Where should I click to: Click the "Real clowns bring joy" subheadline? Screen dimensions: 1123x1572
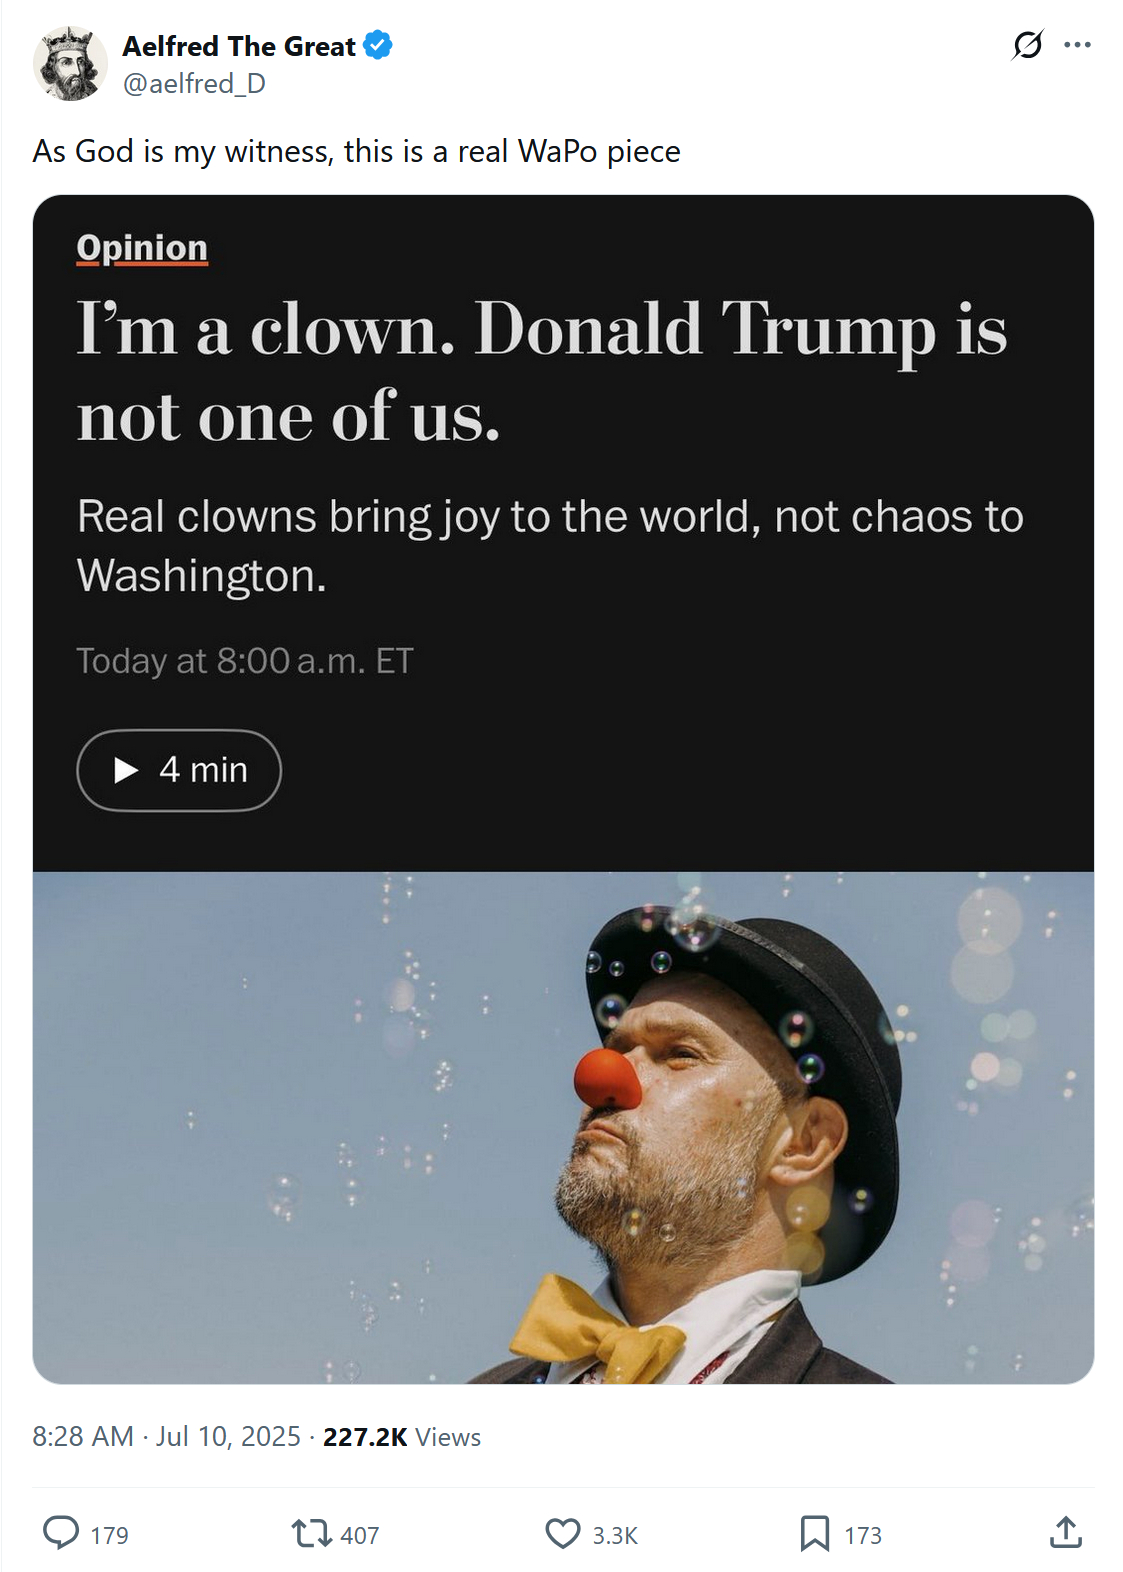(x=550, y=545)
